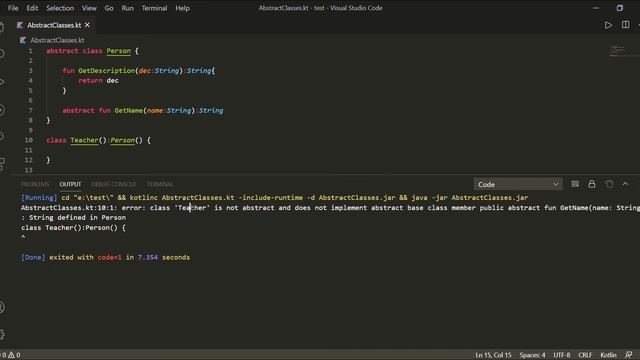The width and height of the screenshot is (640, 360).
Task: Click the '[Running]' label in output
Action: click(x=39, y=198)
